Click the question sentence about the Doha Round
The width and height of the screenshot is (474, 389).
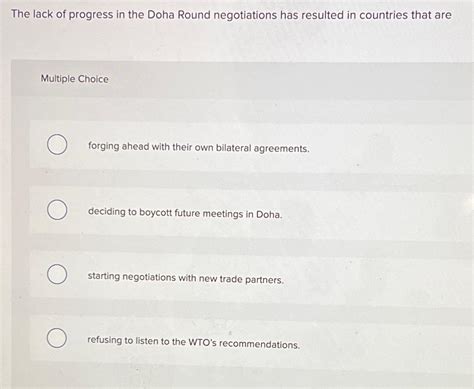231,15
